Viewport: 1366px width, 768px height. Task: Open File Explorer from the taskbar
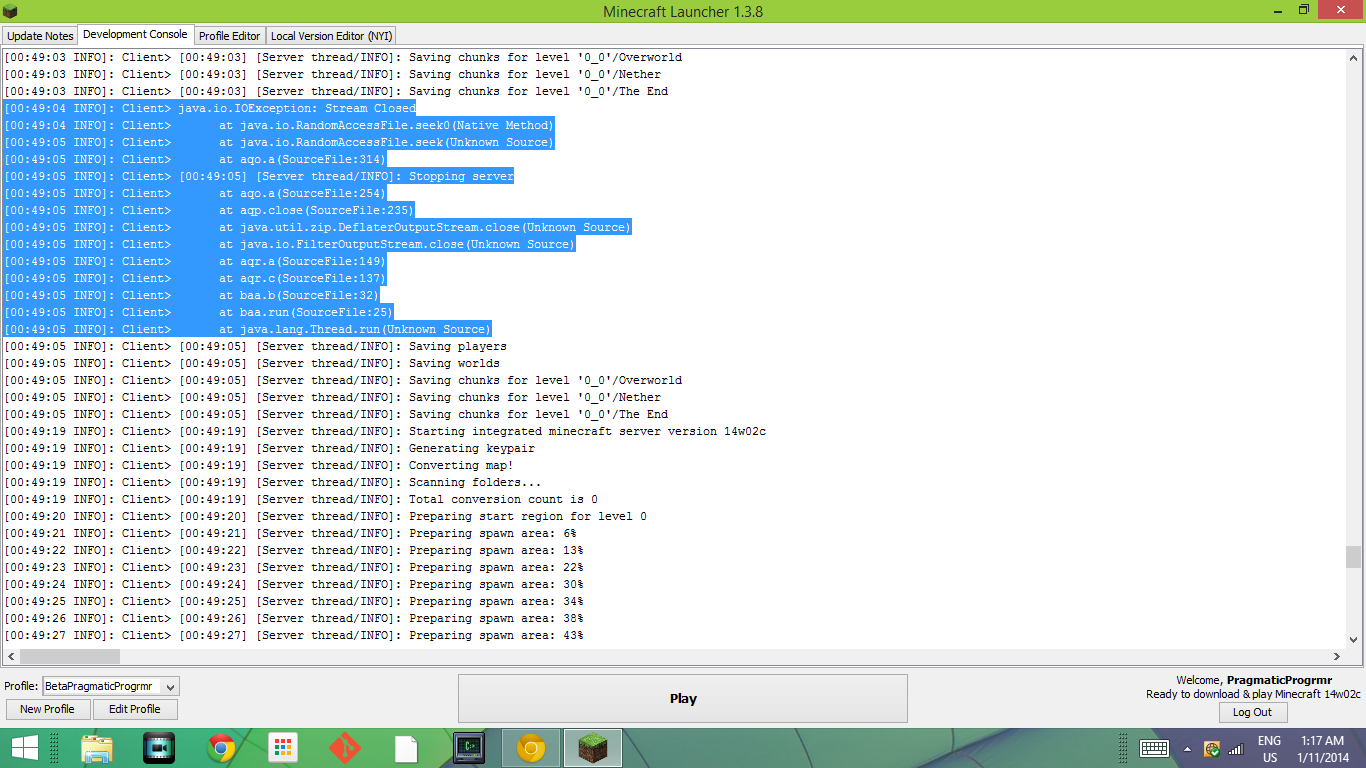tap(96, 748)
